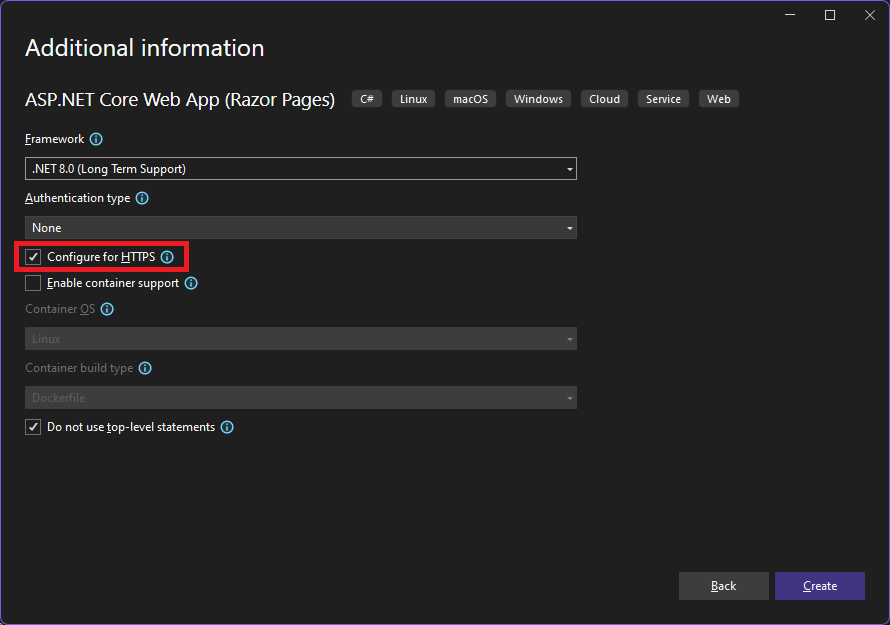
Task: Click the top-level statements info icon
Action: click(226, 427)
